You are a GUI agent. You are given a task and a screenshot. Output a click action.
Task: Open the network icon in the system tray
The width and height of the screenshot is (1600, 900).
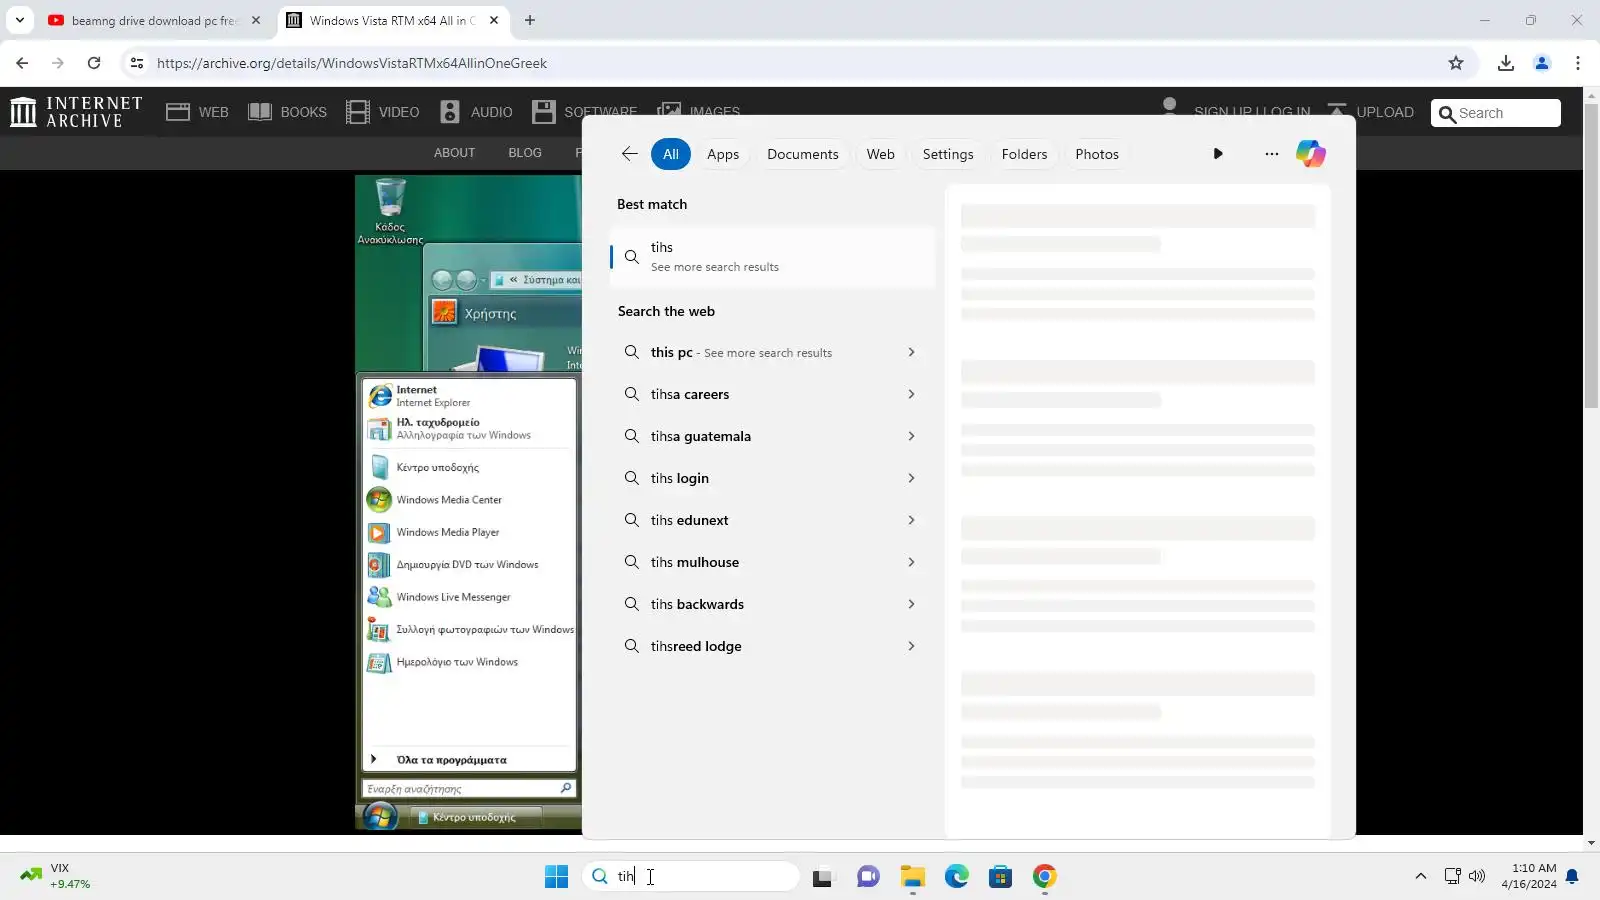click(x=1452, y=877)
